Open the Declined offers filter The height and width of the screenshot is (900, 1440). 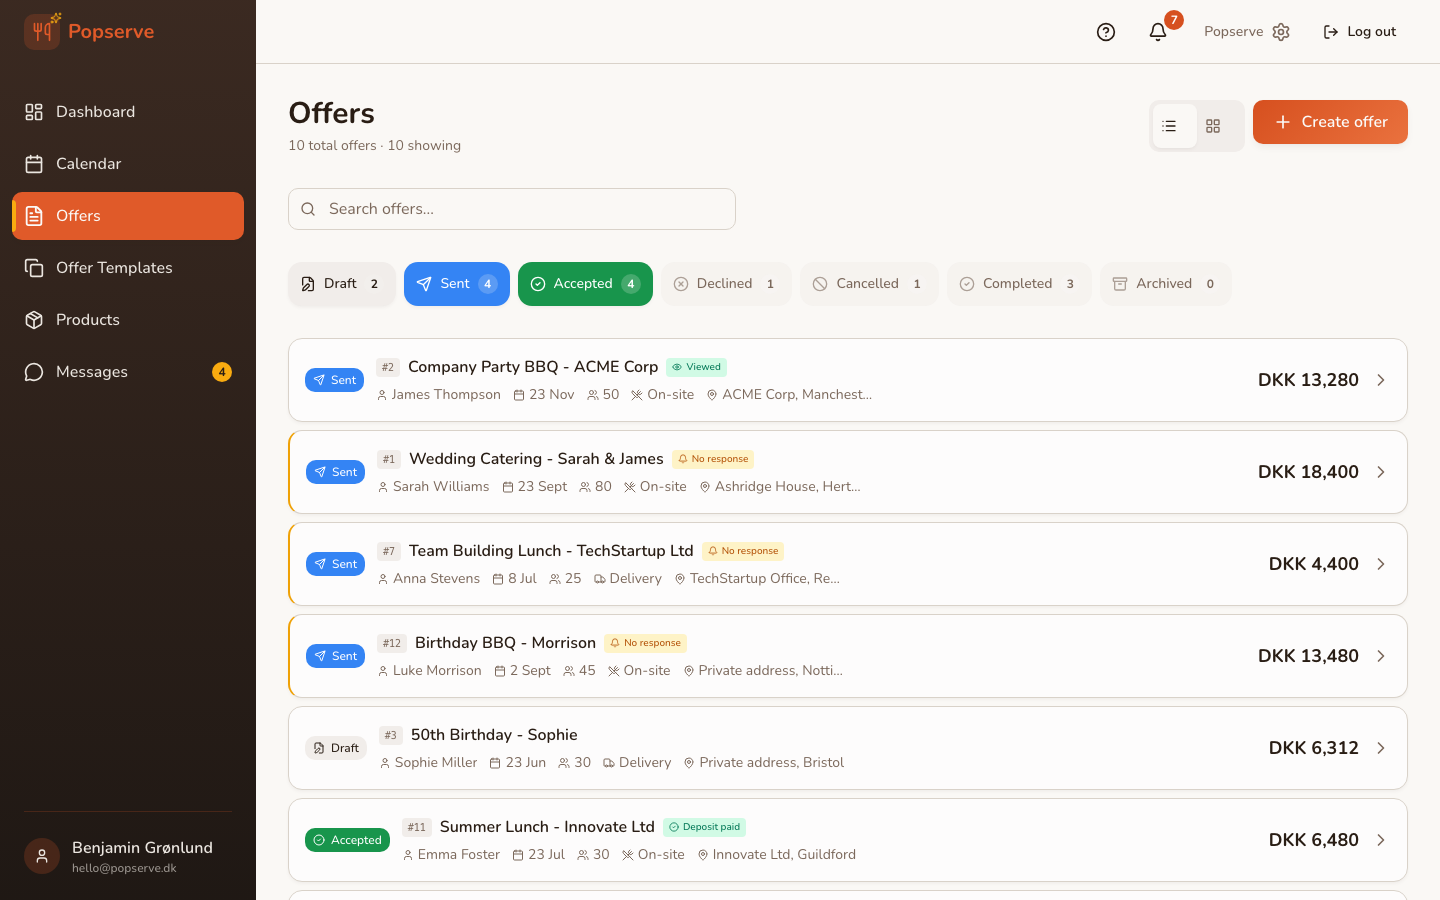(x=726, y=283)
